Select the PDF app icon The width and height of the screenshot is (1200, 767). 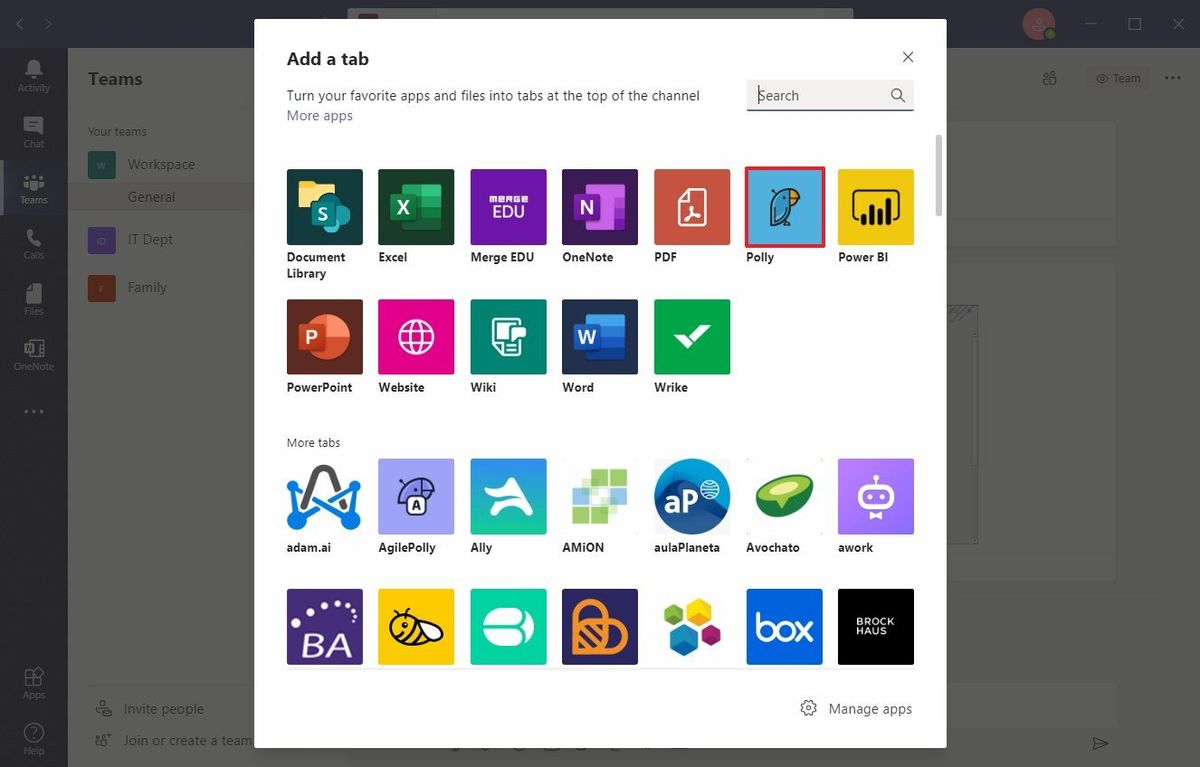691,207
